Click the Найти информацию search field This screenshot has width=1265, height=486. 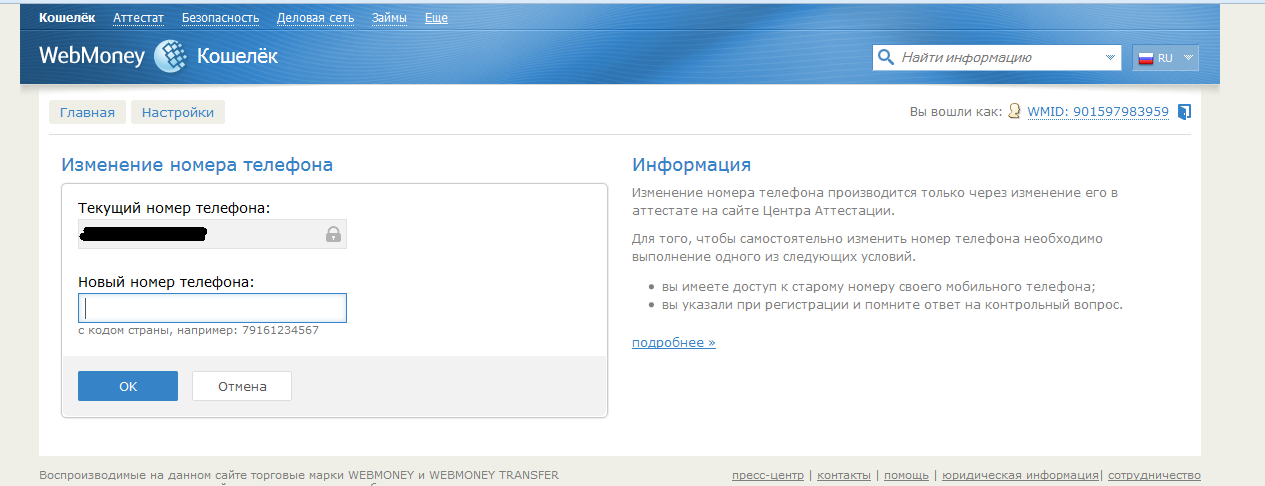997,58
